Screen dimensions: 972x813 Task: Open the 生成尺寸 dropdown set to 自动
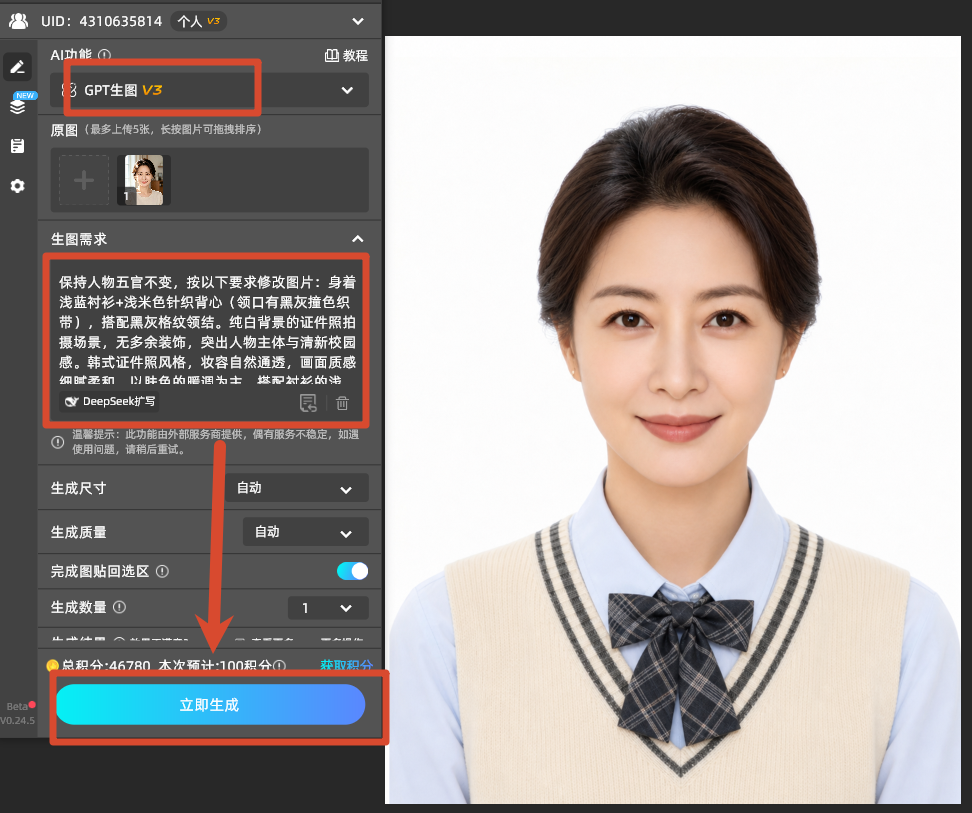[296, 488]
